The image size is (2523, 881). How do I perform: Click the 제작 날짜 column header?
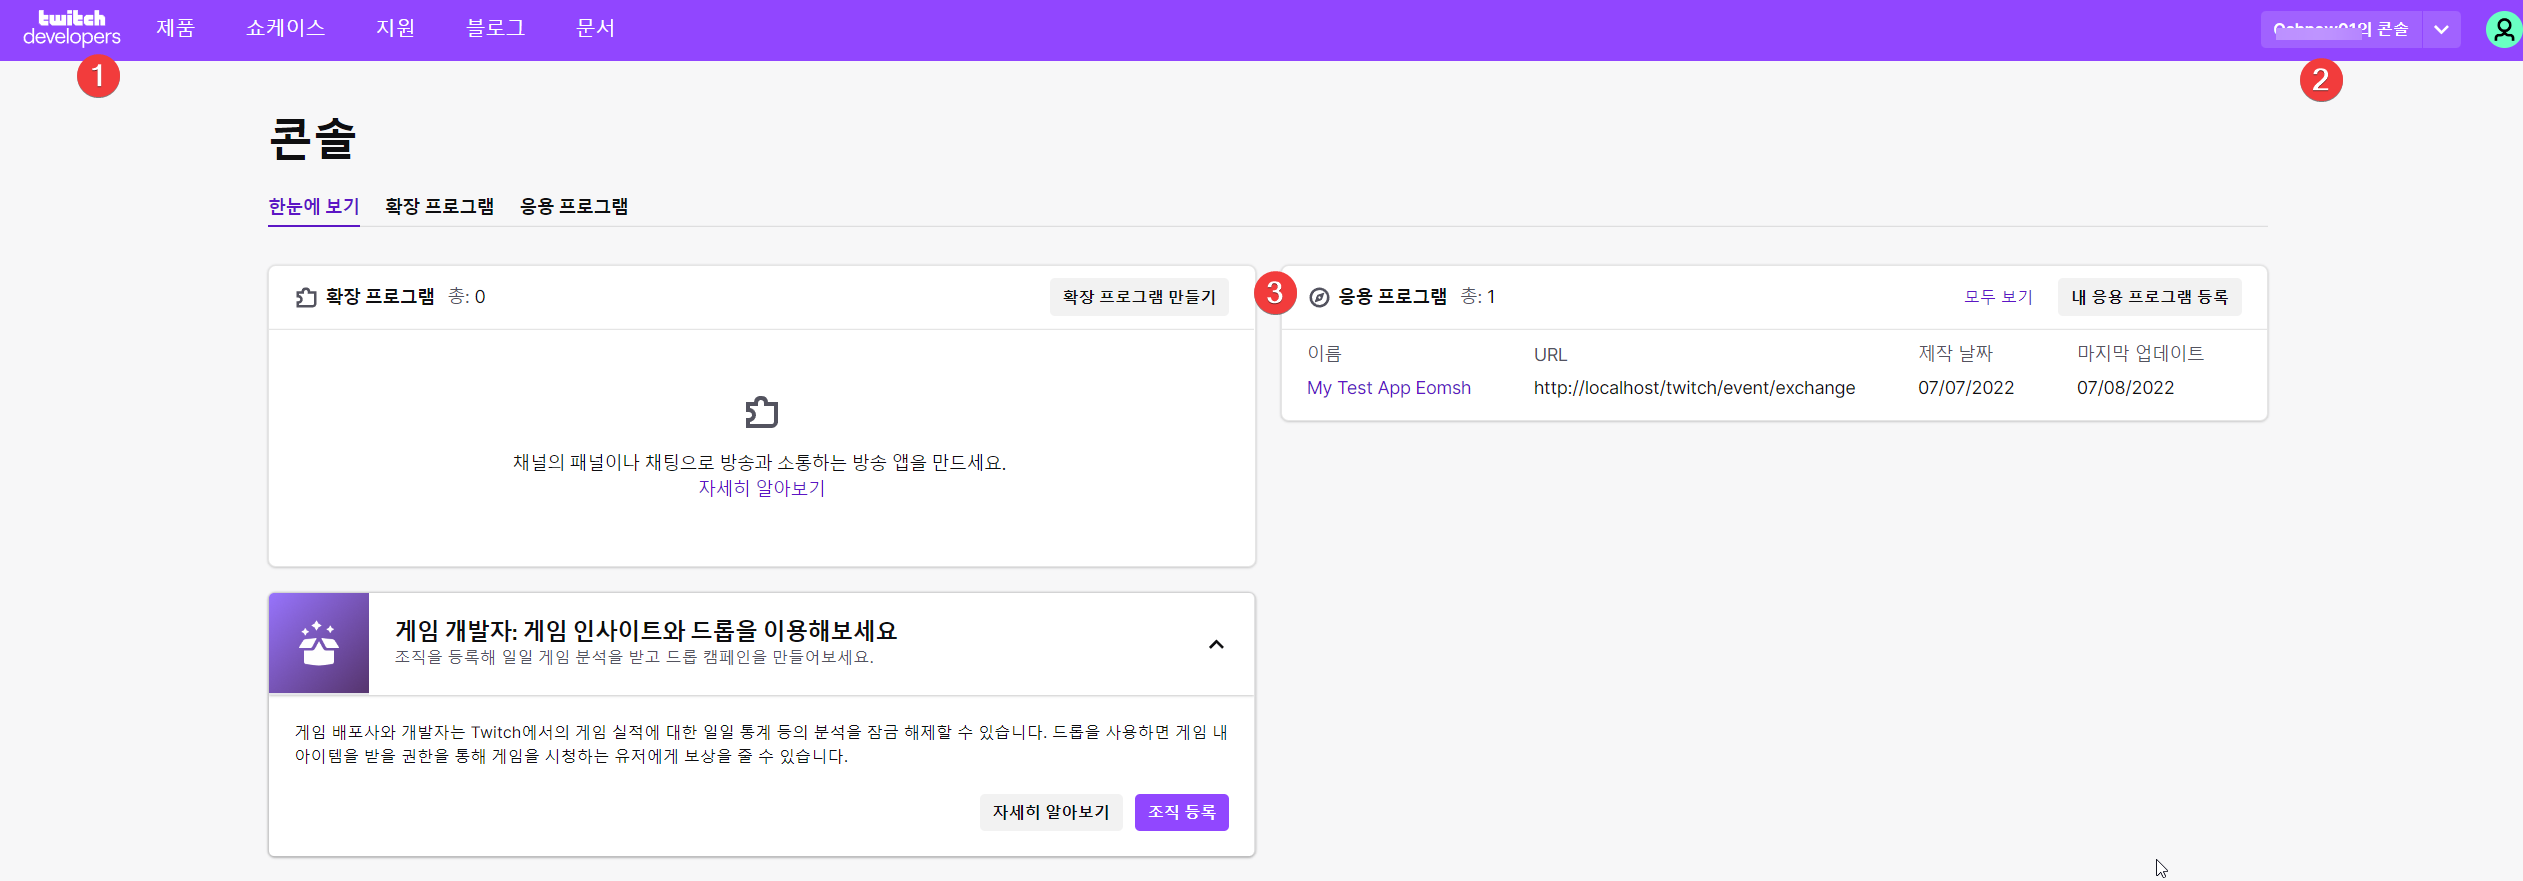[x=1955, y=354]
